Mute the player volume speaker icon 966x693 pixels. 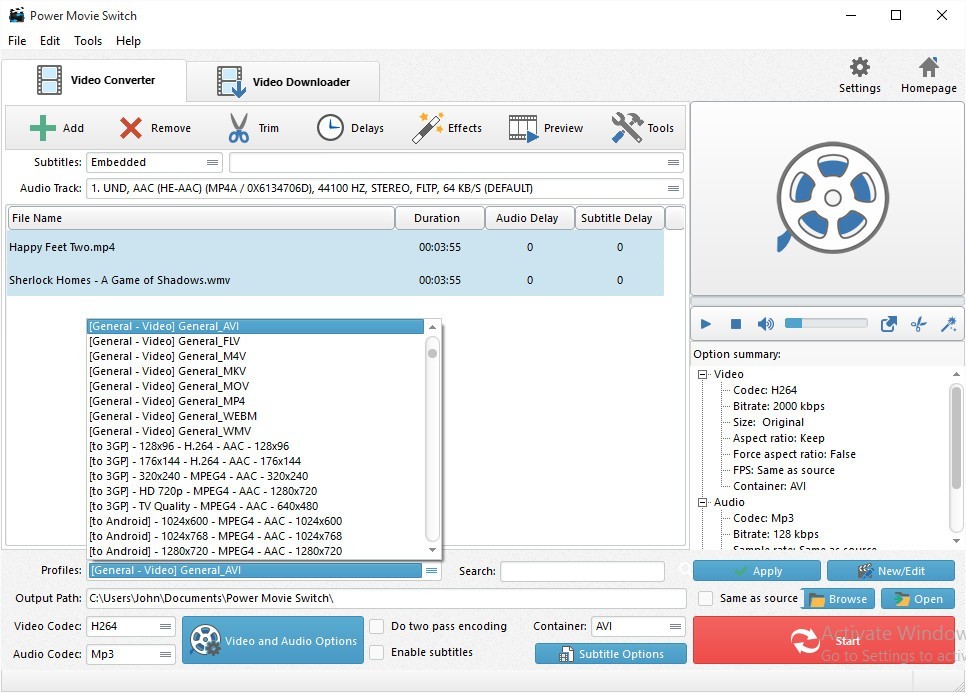(x=765, y=324)
